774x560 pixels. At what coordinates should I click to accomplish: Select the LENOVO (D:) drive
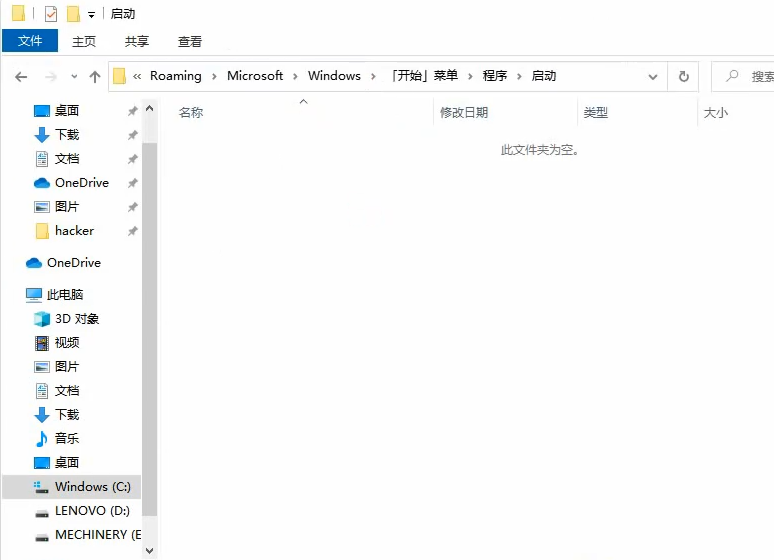click(x=92, y=511)
